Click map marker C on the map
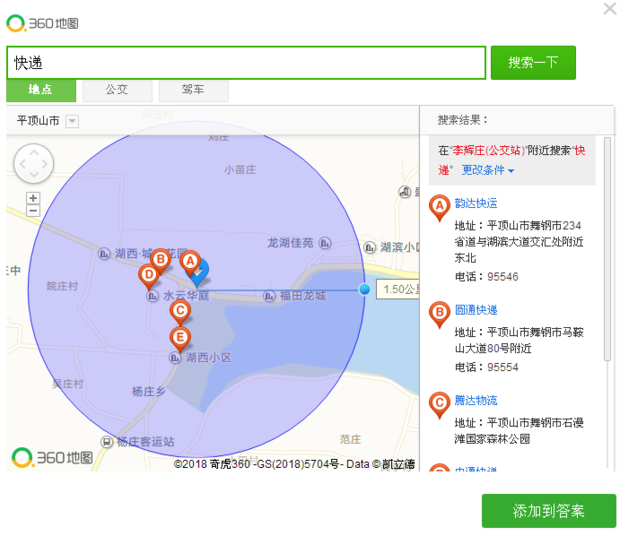 (180, 312)
